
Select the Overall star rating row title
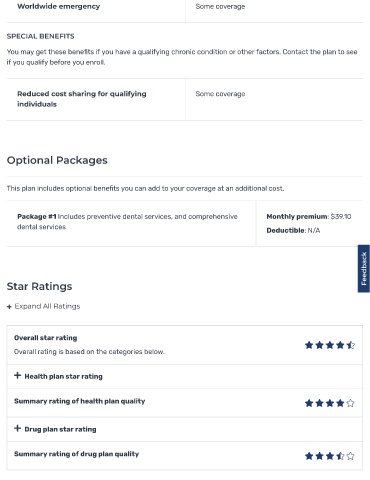click(46, 338)
